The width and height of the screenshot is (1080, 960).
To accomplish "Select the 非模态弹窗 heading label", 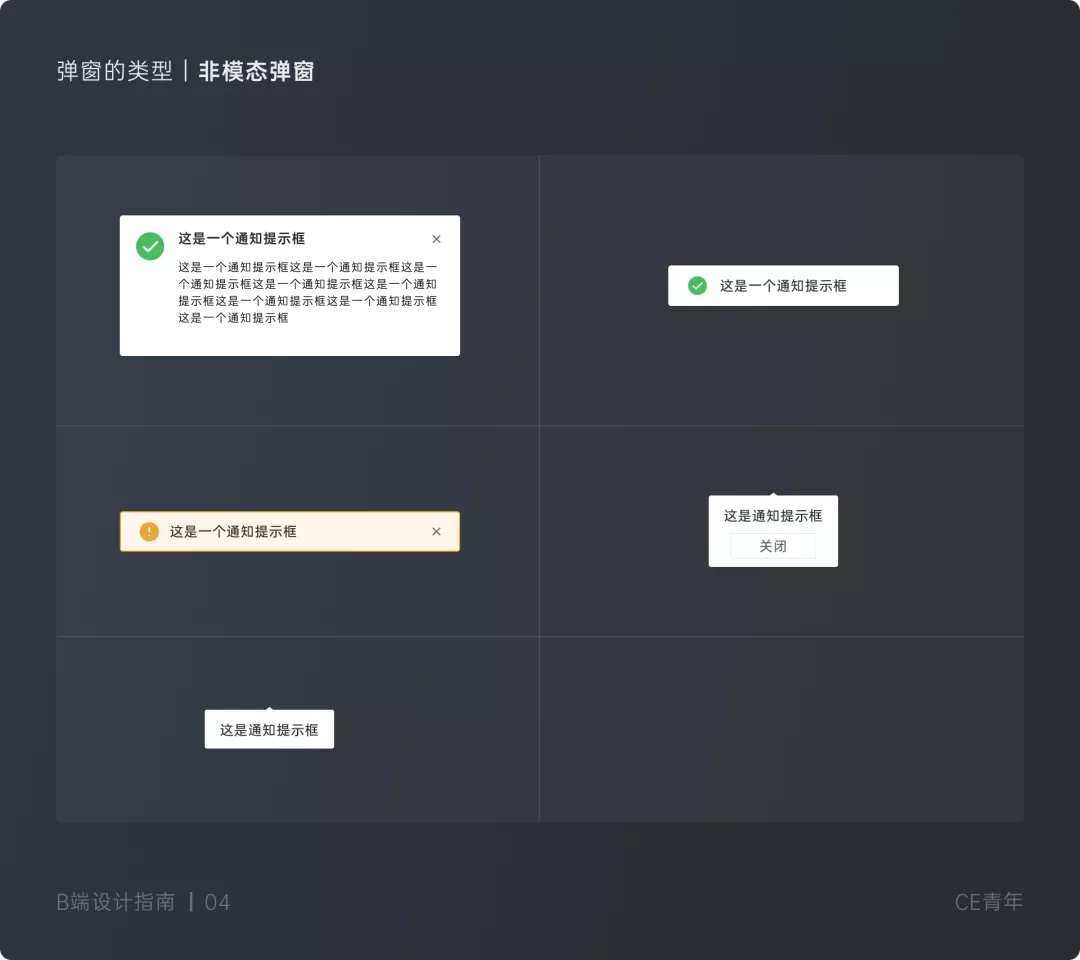I will pyautogui.click(x=255, y=71).
